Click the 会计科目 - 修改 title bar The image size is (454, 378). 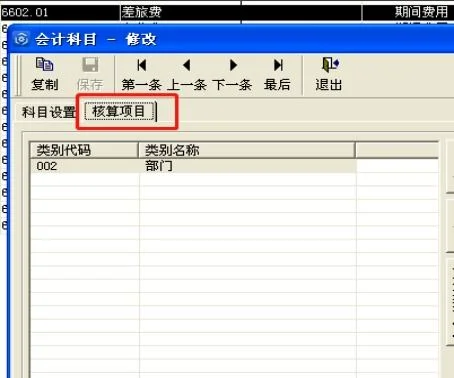pyautogui.click(x=231, y=39)
